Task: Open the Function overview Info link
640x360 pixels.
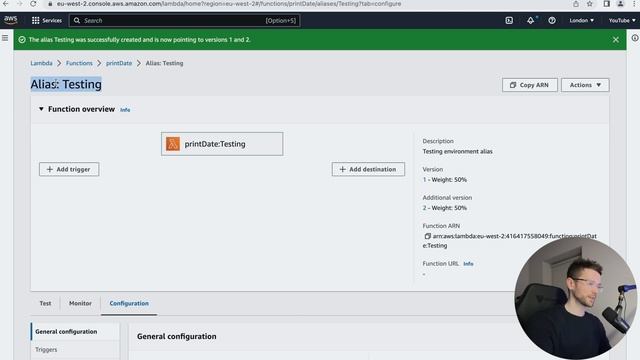Action: [x=125, y=110]
